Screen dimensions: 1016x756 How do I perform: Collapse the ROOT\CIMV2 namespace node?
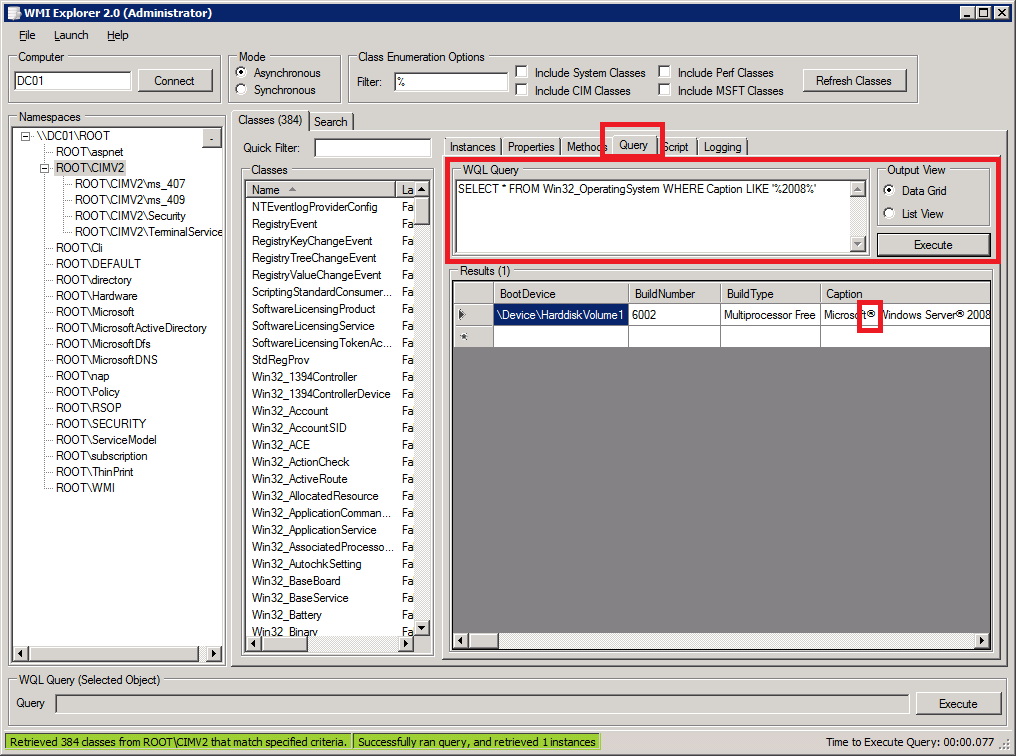coord(45,168)
